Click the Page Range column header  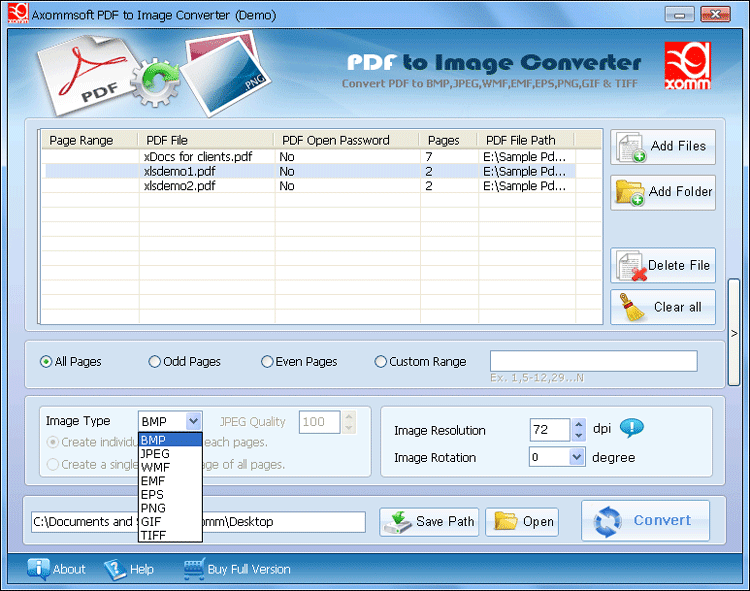coord(90,140)
